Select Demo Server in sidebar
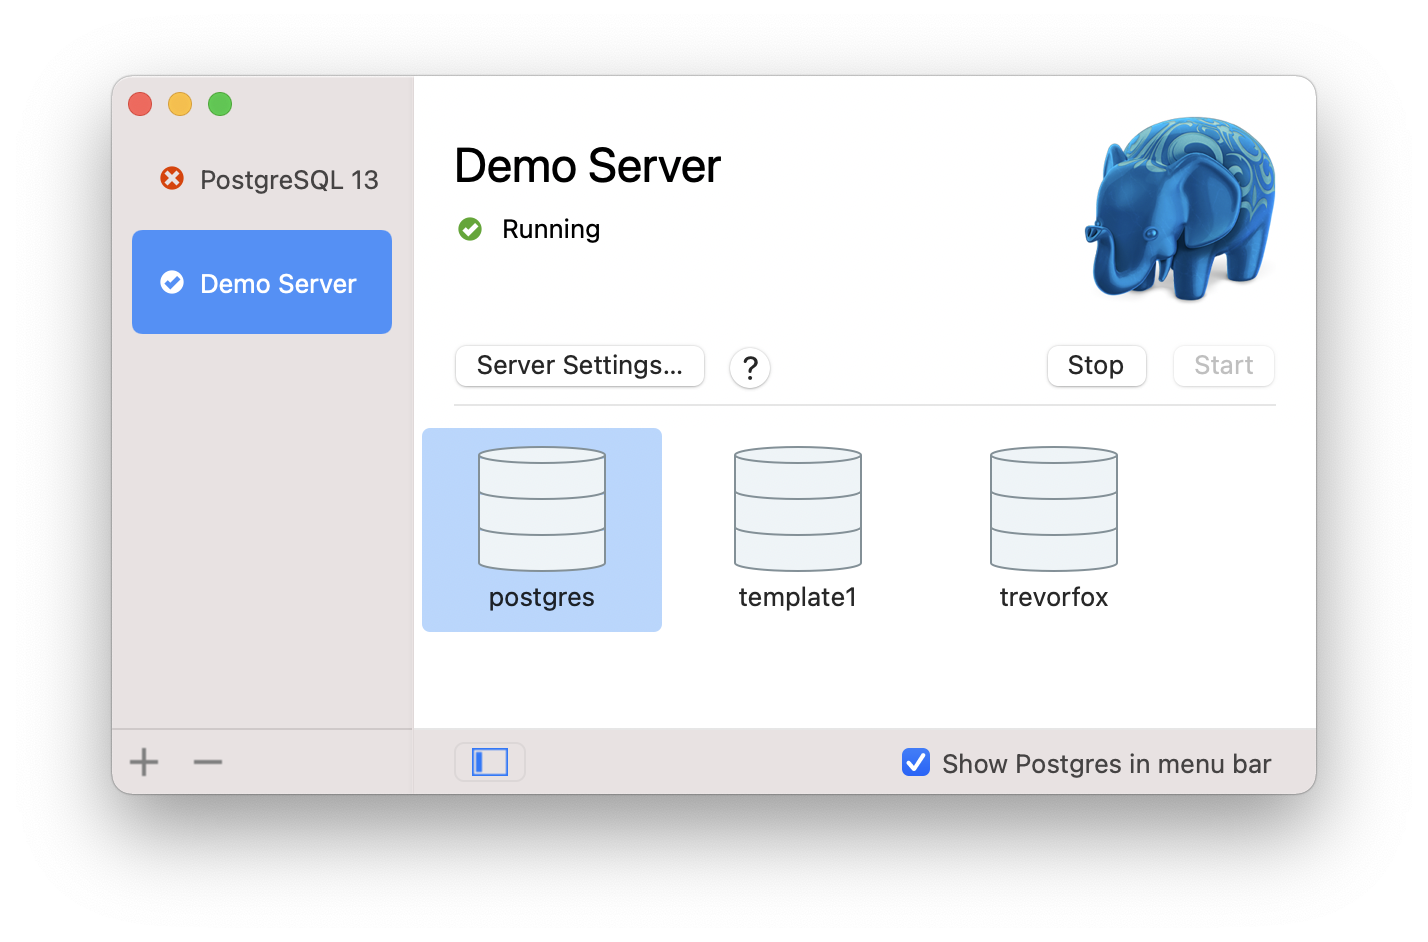This screenshot has width=1428, height=942. 262,282
